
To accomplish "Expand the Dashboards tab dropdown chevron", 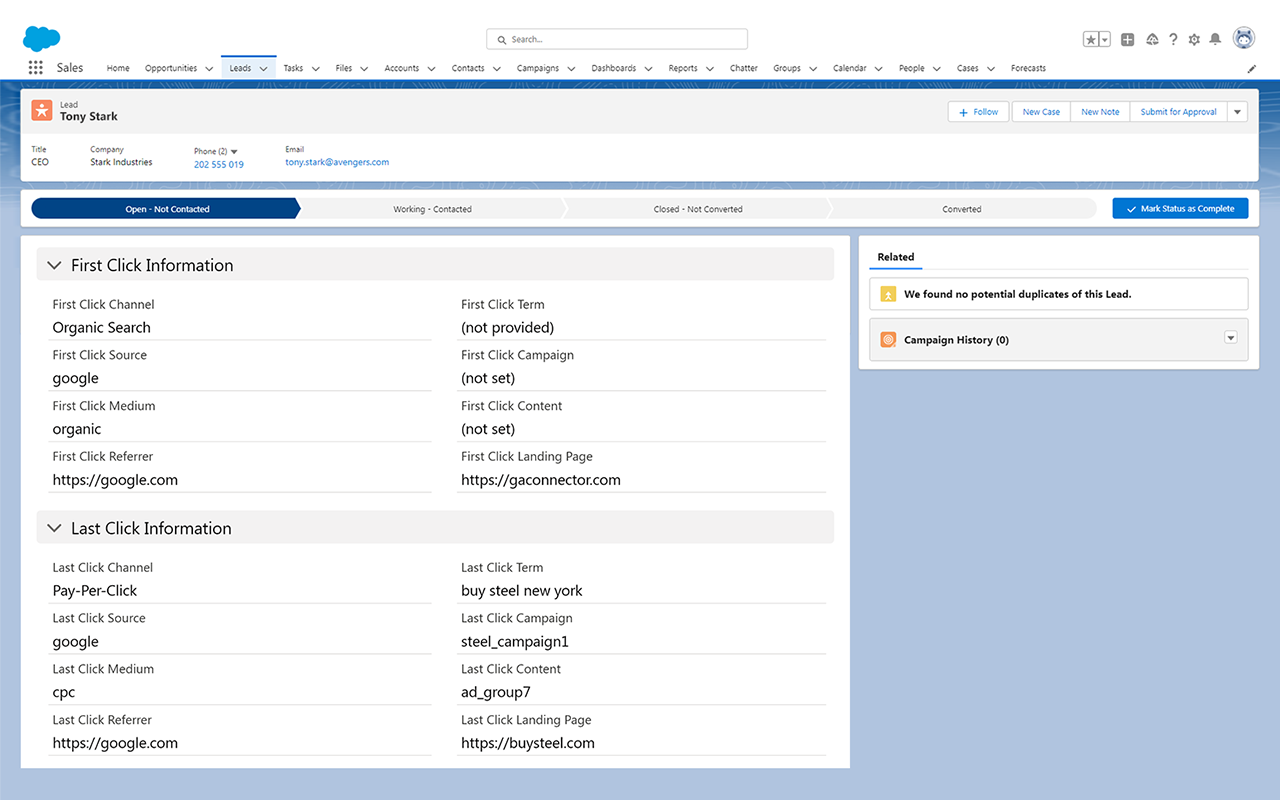I will 648,69.
